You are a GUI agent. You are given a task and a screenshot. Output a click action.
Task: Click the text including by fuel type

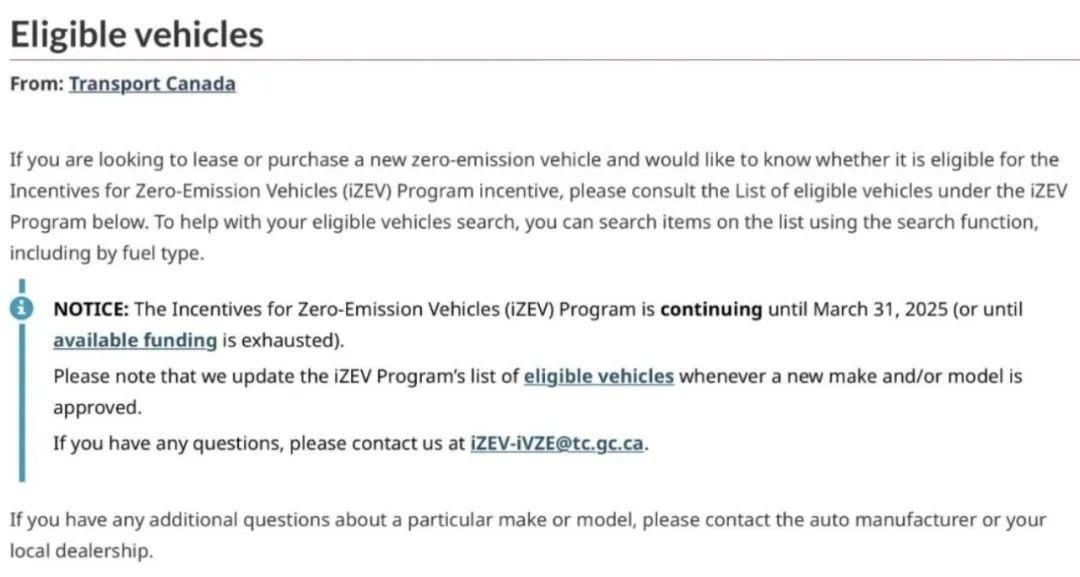(107, 253)
